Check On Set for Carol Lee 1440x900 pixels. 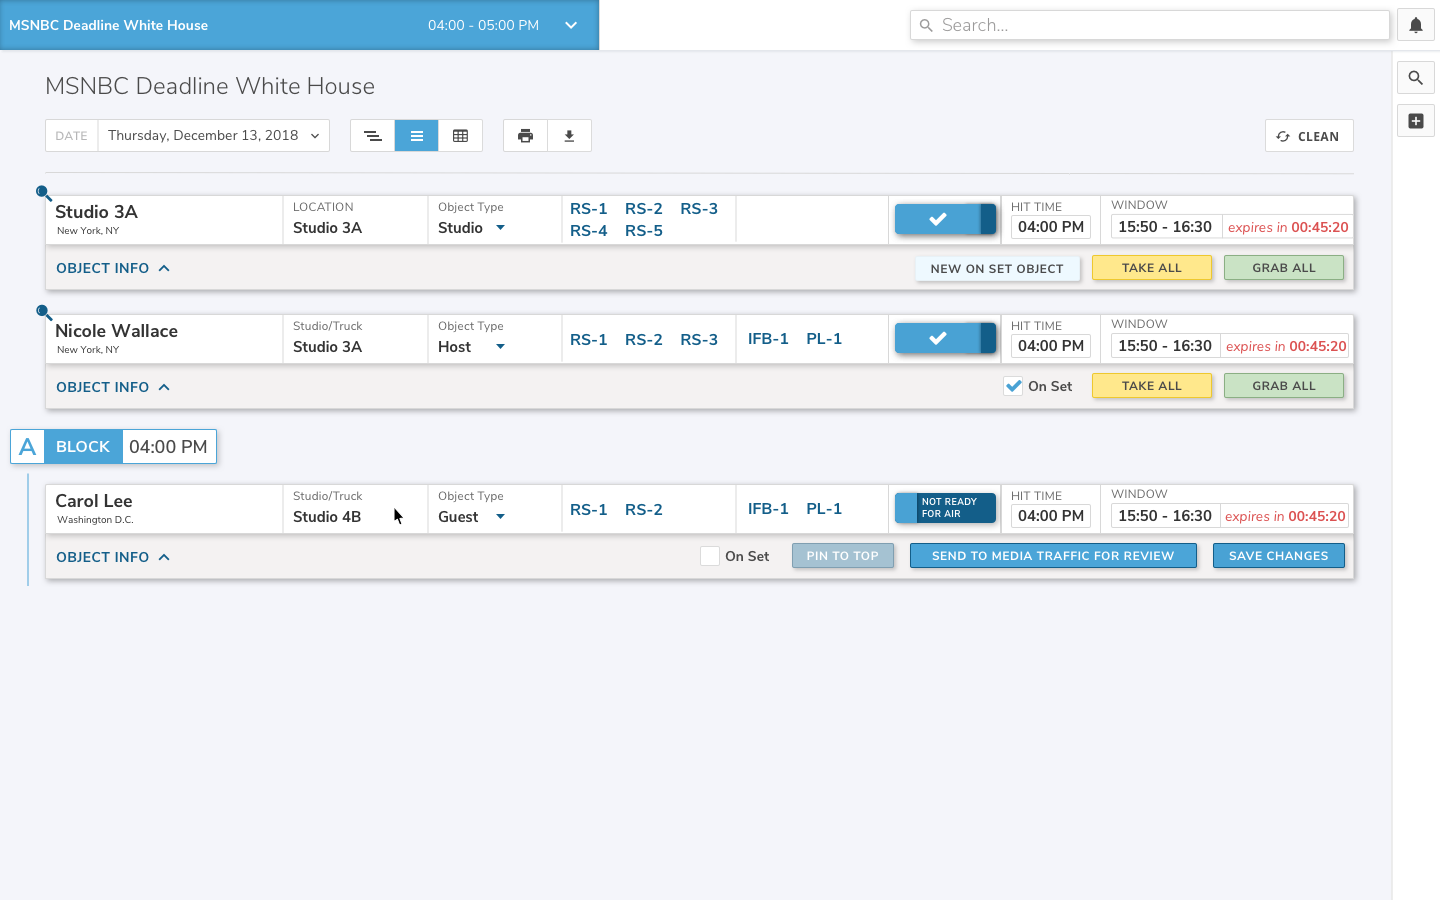point(710,556)
